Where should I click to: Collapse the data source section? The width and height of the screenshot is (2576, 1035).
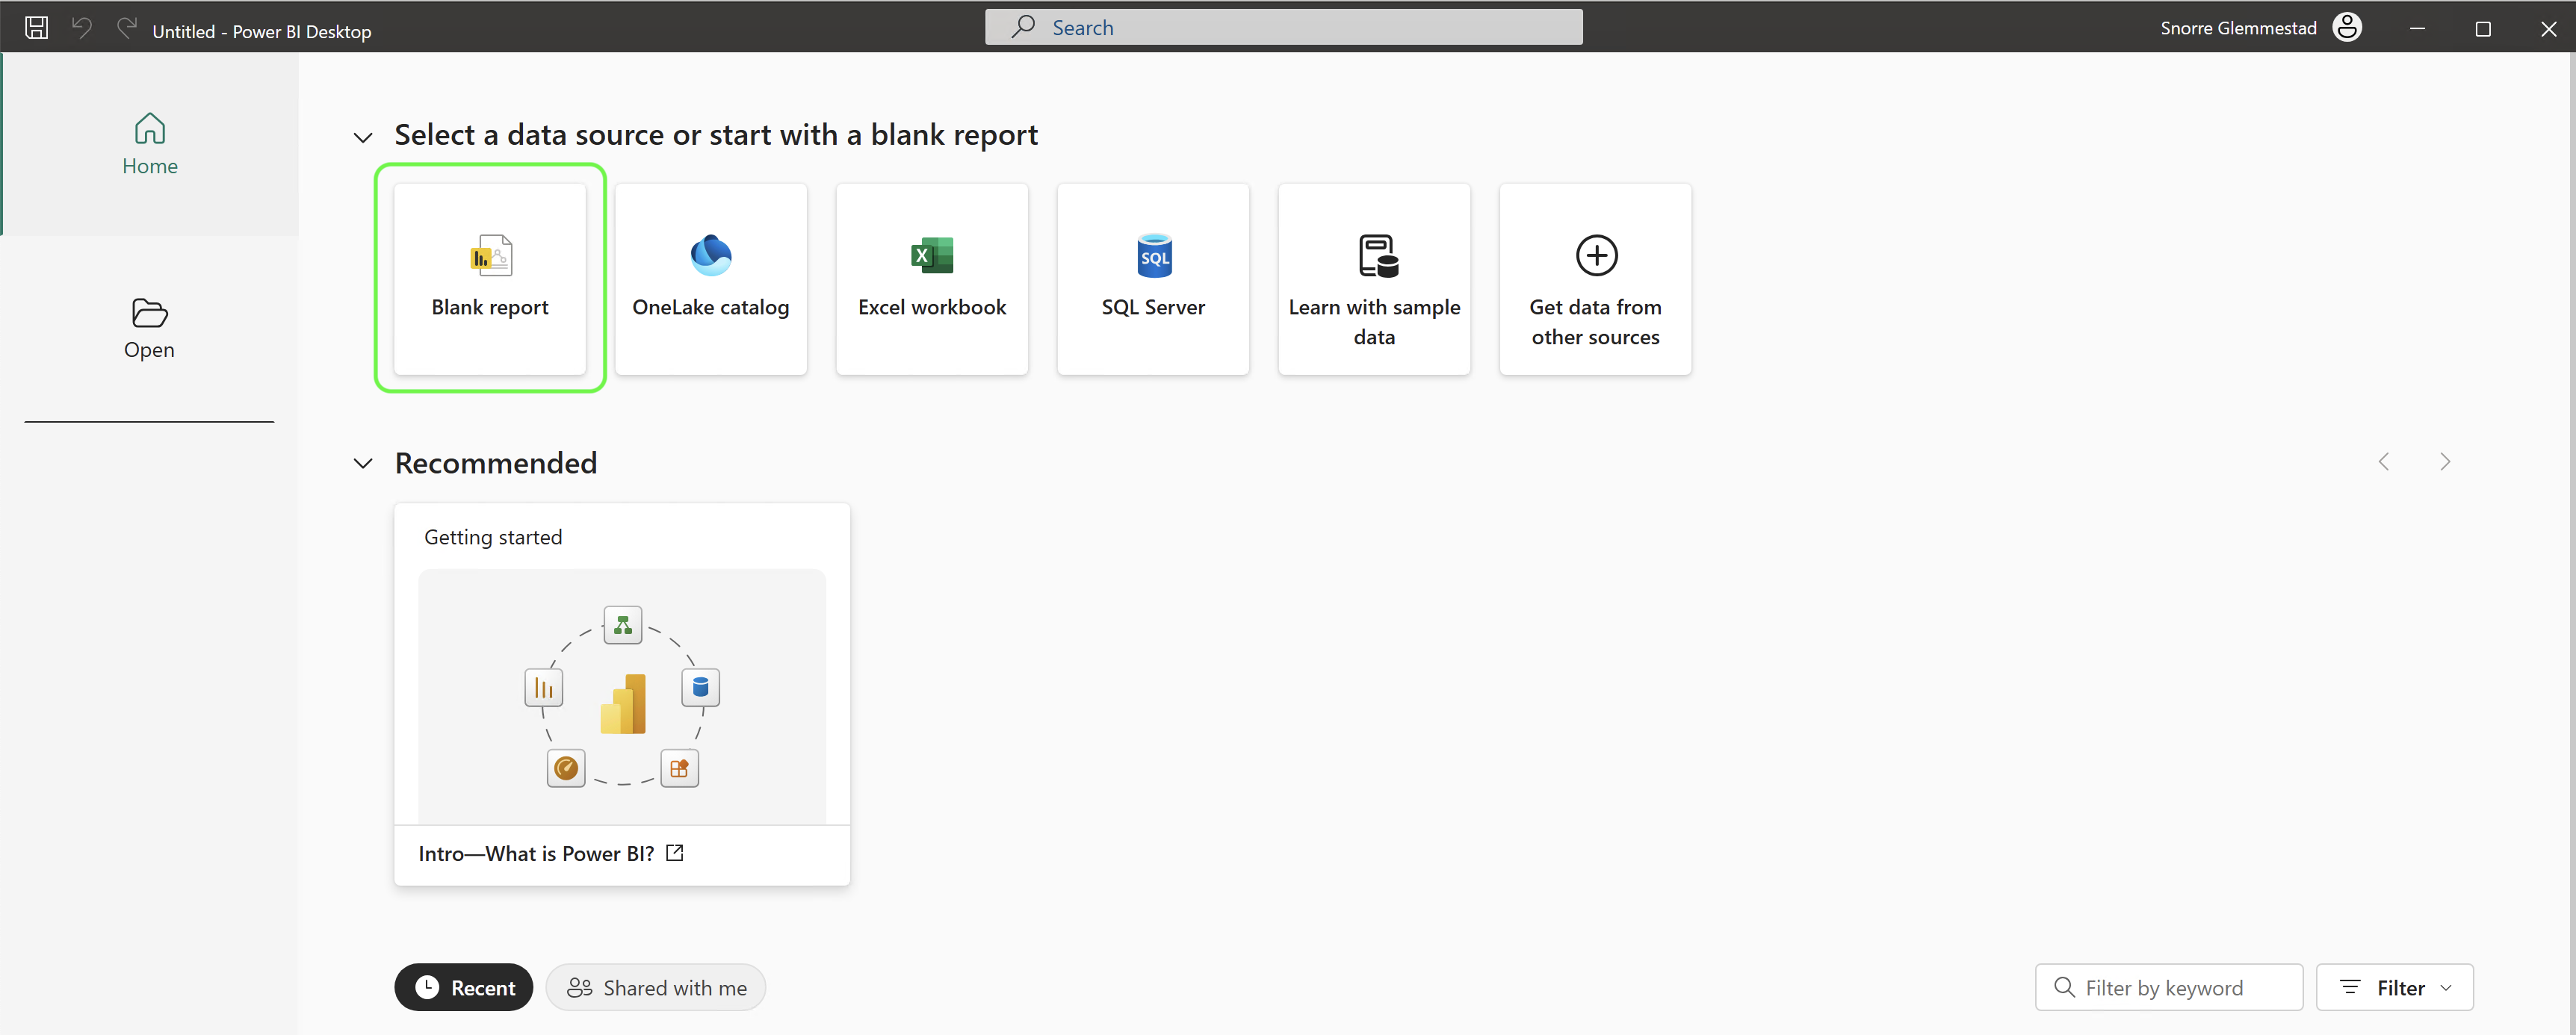(363, 136)
